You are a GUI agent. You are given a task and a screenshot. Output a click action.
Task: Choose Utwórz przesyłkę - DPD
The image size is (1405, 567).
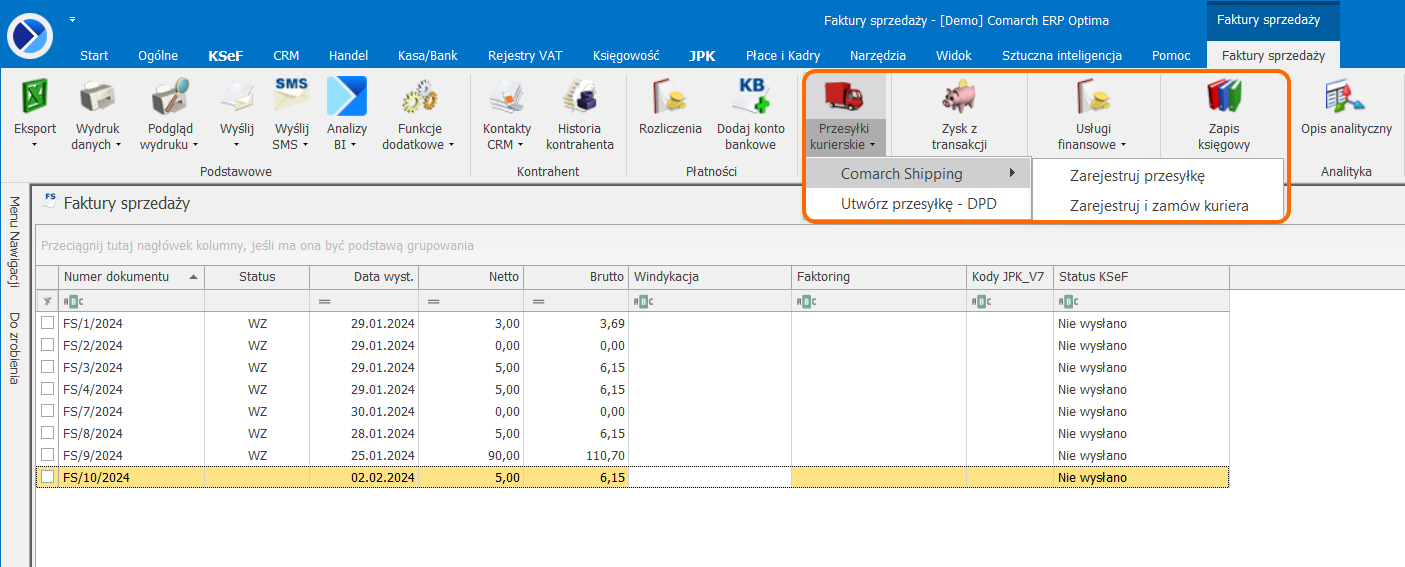click(916, 205)
